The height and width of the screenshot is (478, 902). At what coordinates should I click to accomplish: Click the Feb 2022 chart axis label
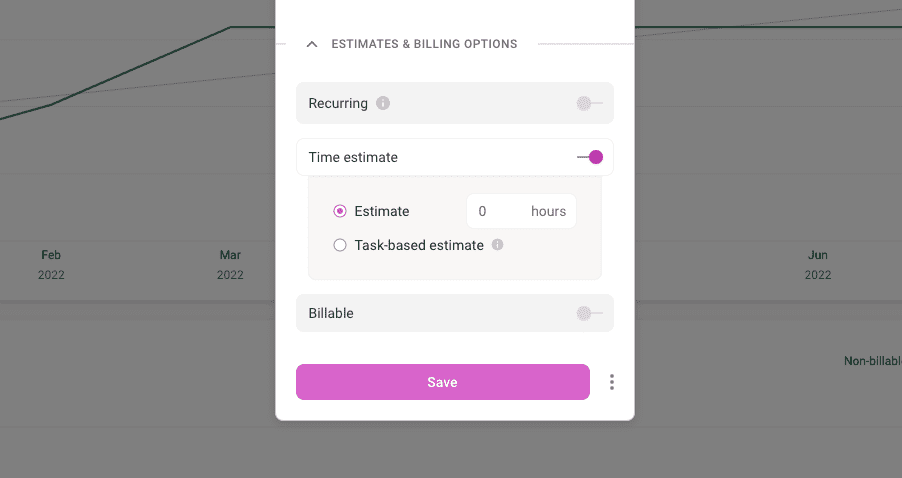tap(51, 265)
